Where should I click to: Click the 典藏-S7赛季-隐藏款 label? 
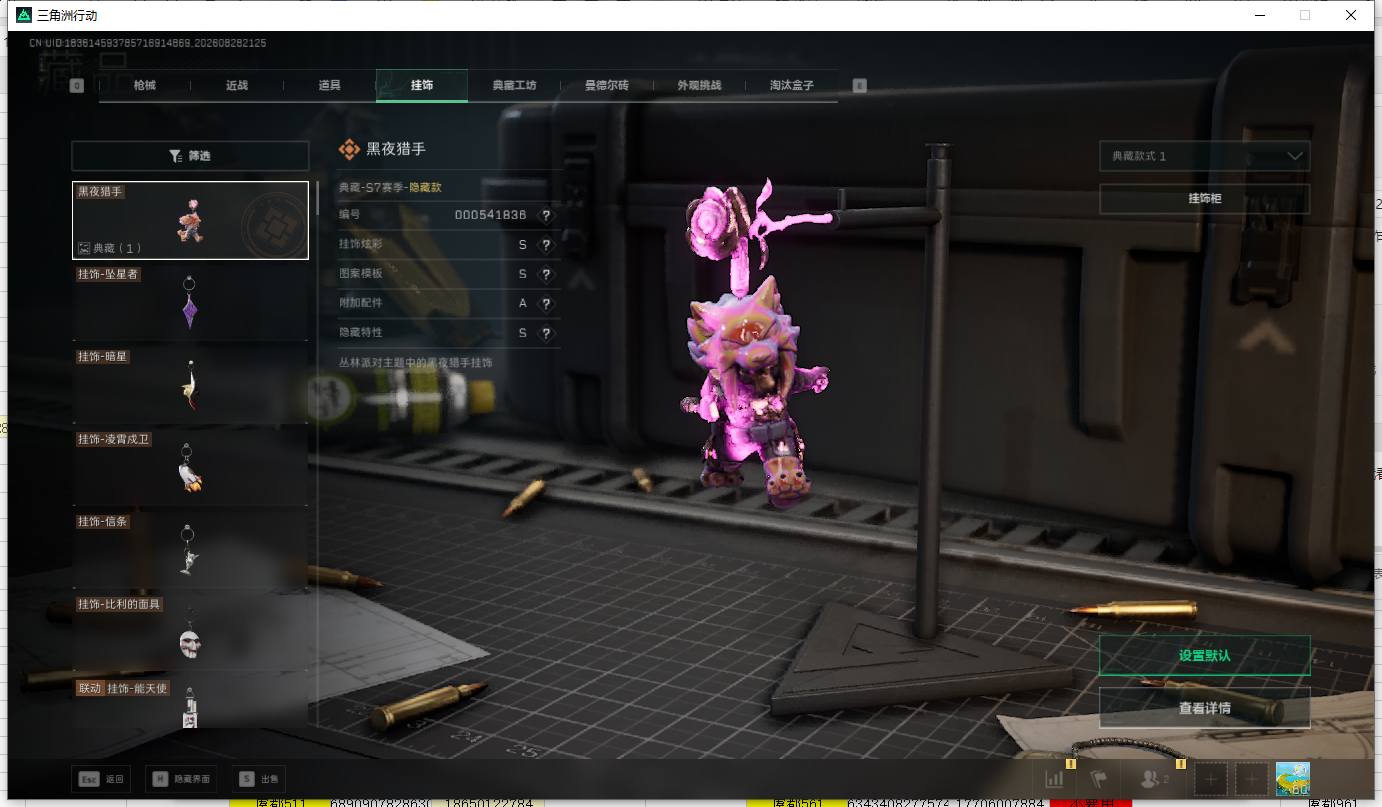tap(390, 187)
